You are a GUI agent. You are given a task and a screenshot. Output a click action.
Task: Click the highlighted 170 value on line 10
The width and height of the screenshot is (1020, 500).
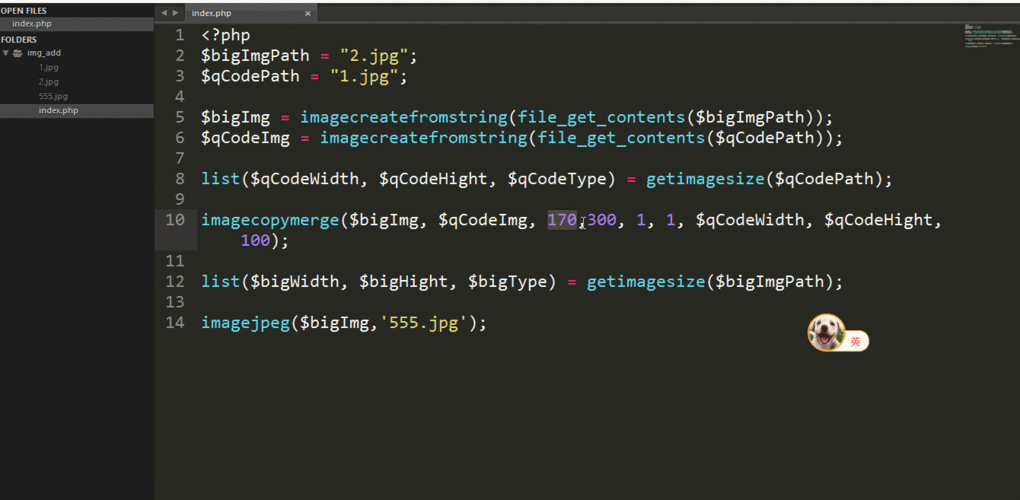tap(562, 219)
